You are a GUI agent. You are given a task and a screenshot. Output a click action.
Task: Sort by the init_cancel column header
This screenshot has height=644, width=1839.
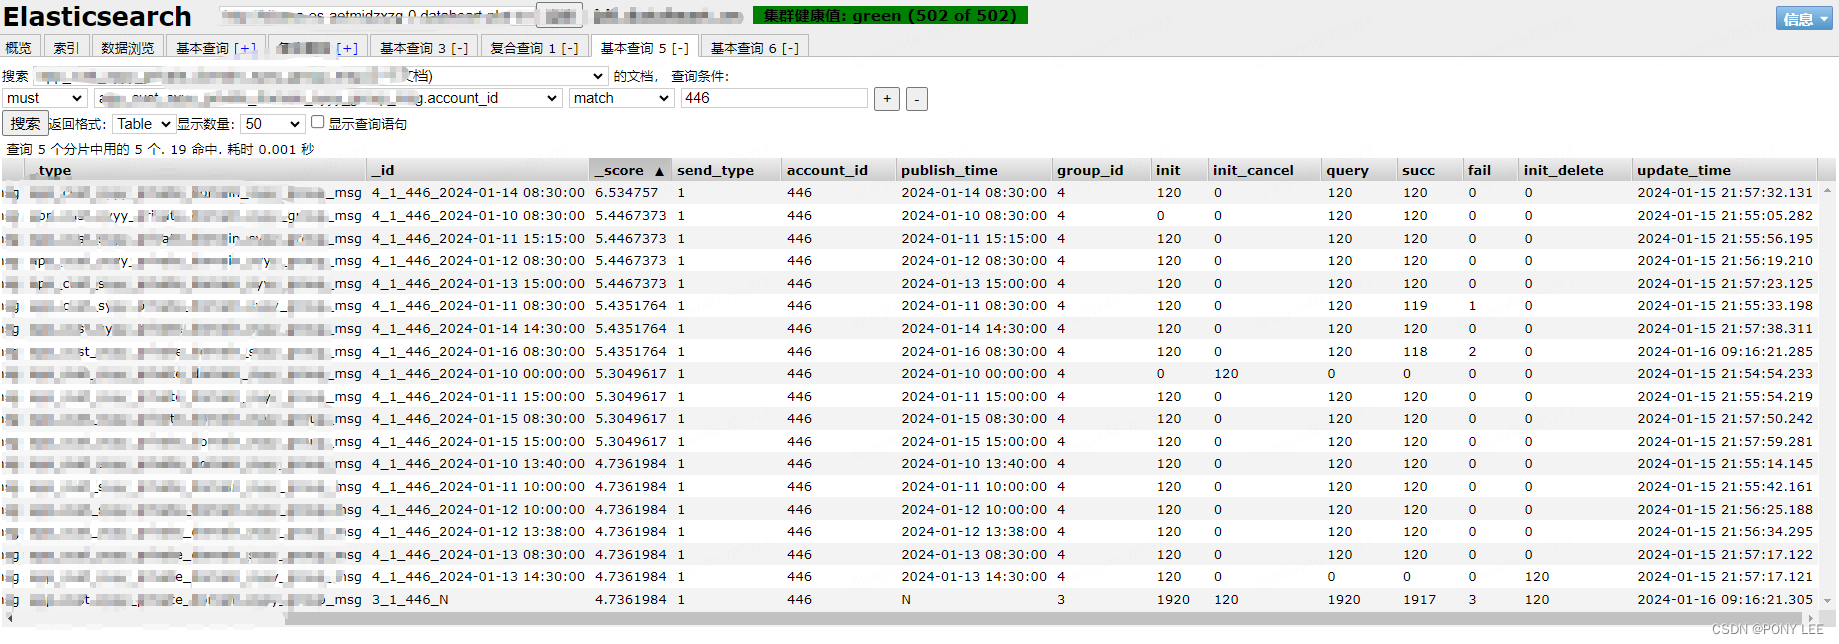coord(1265,170)
